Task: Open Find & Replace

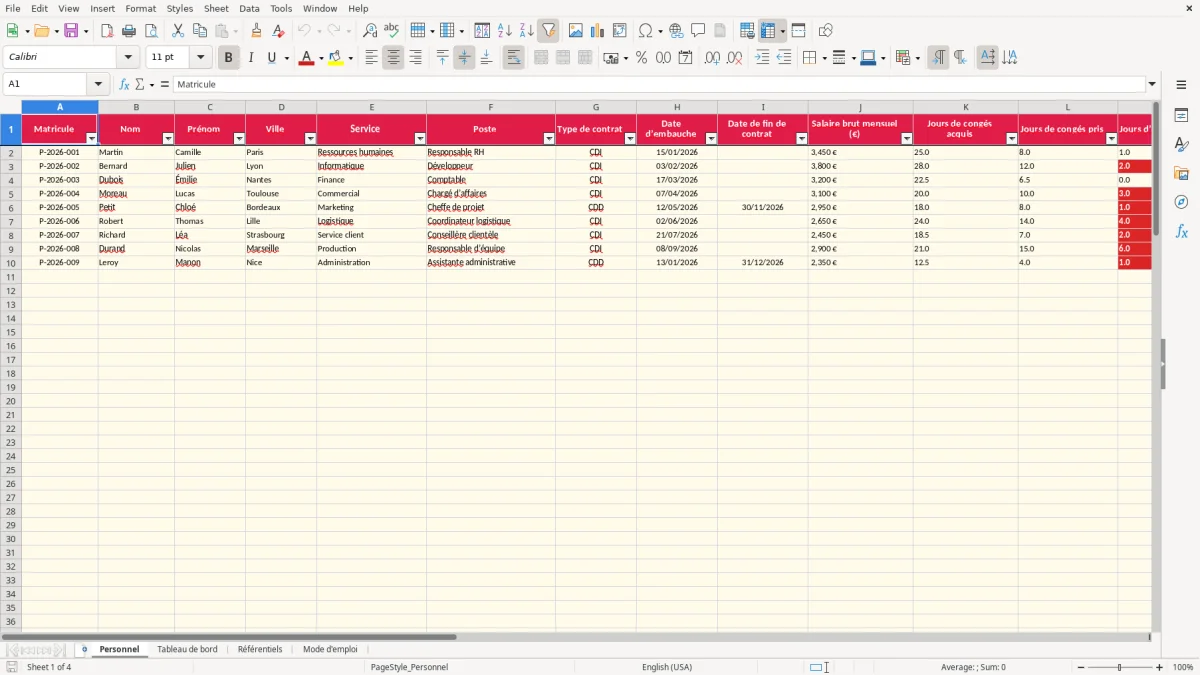Action: pos(370,31)
